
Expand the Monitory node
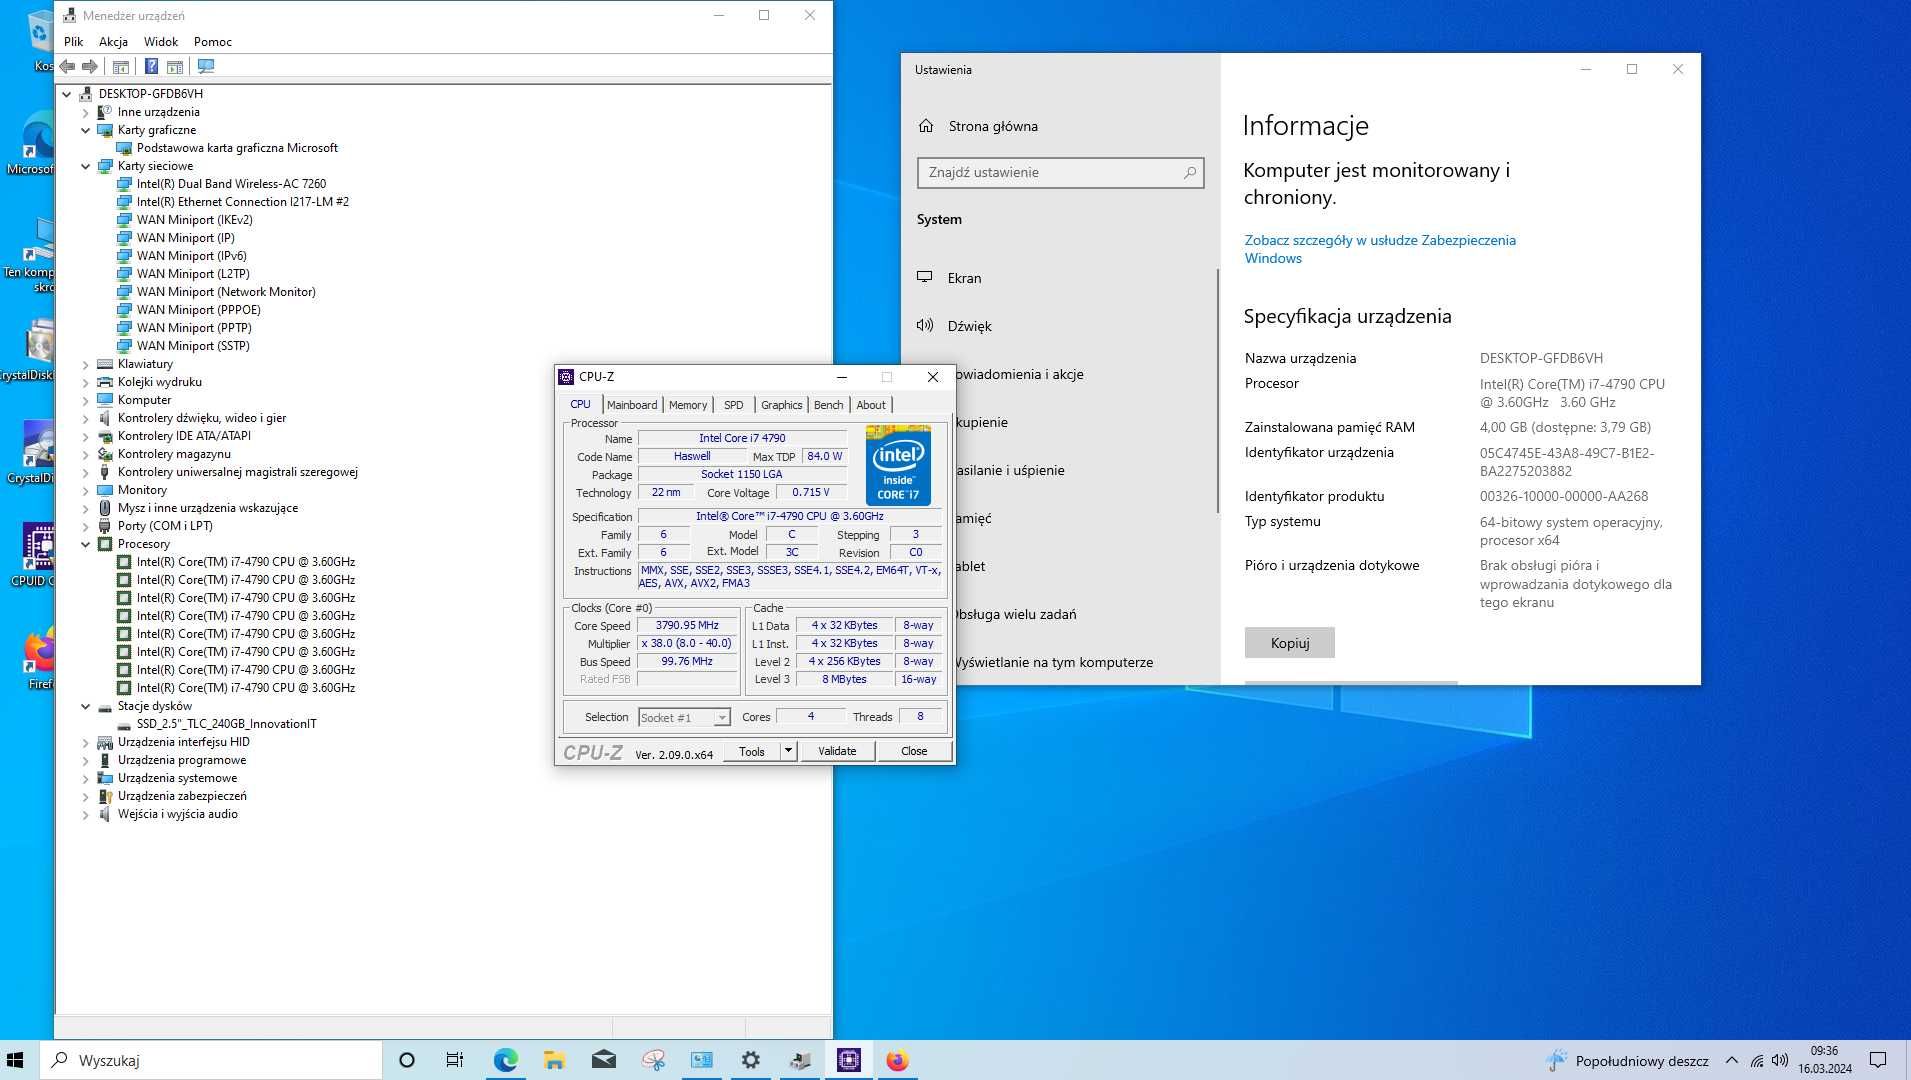[86, 490]
